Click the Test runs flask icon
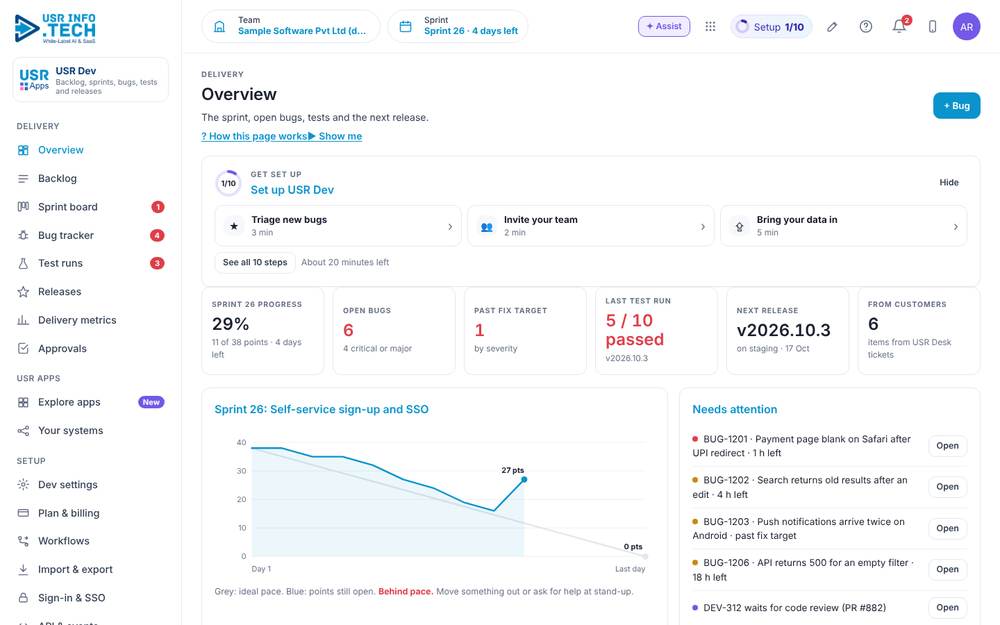Image resolution: width=1000 pixels, height=625 pixels. tap(23, 263)
